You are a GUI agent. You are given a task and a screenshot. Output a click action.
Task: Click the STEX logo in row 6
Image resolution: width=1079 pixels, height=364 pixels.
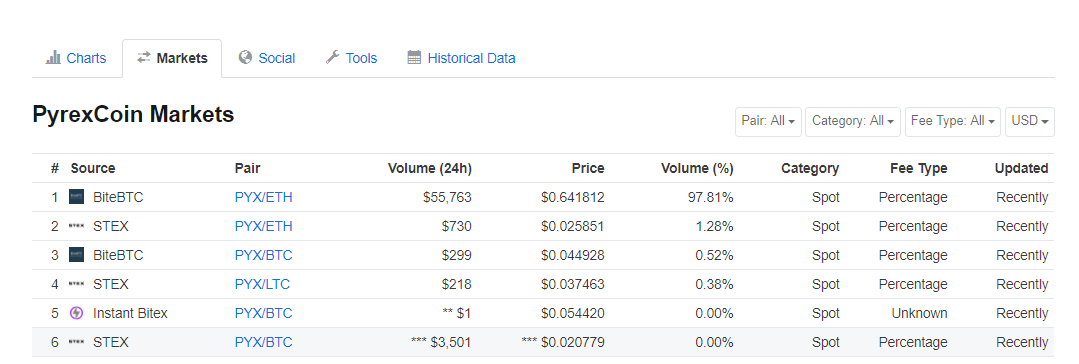point(77,342)
